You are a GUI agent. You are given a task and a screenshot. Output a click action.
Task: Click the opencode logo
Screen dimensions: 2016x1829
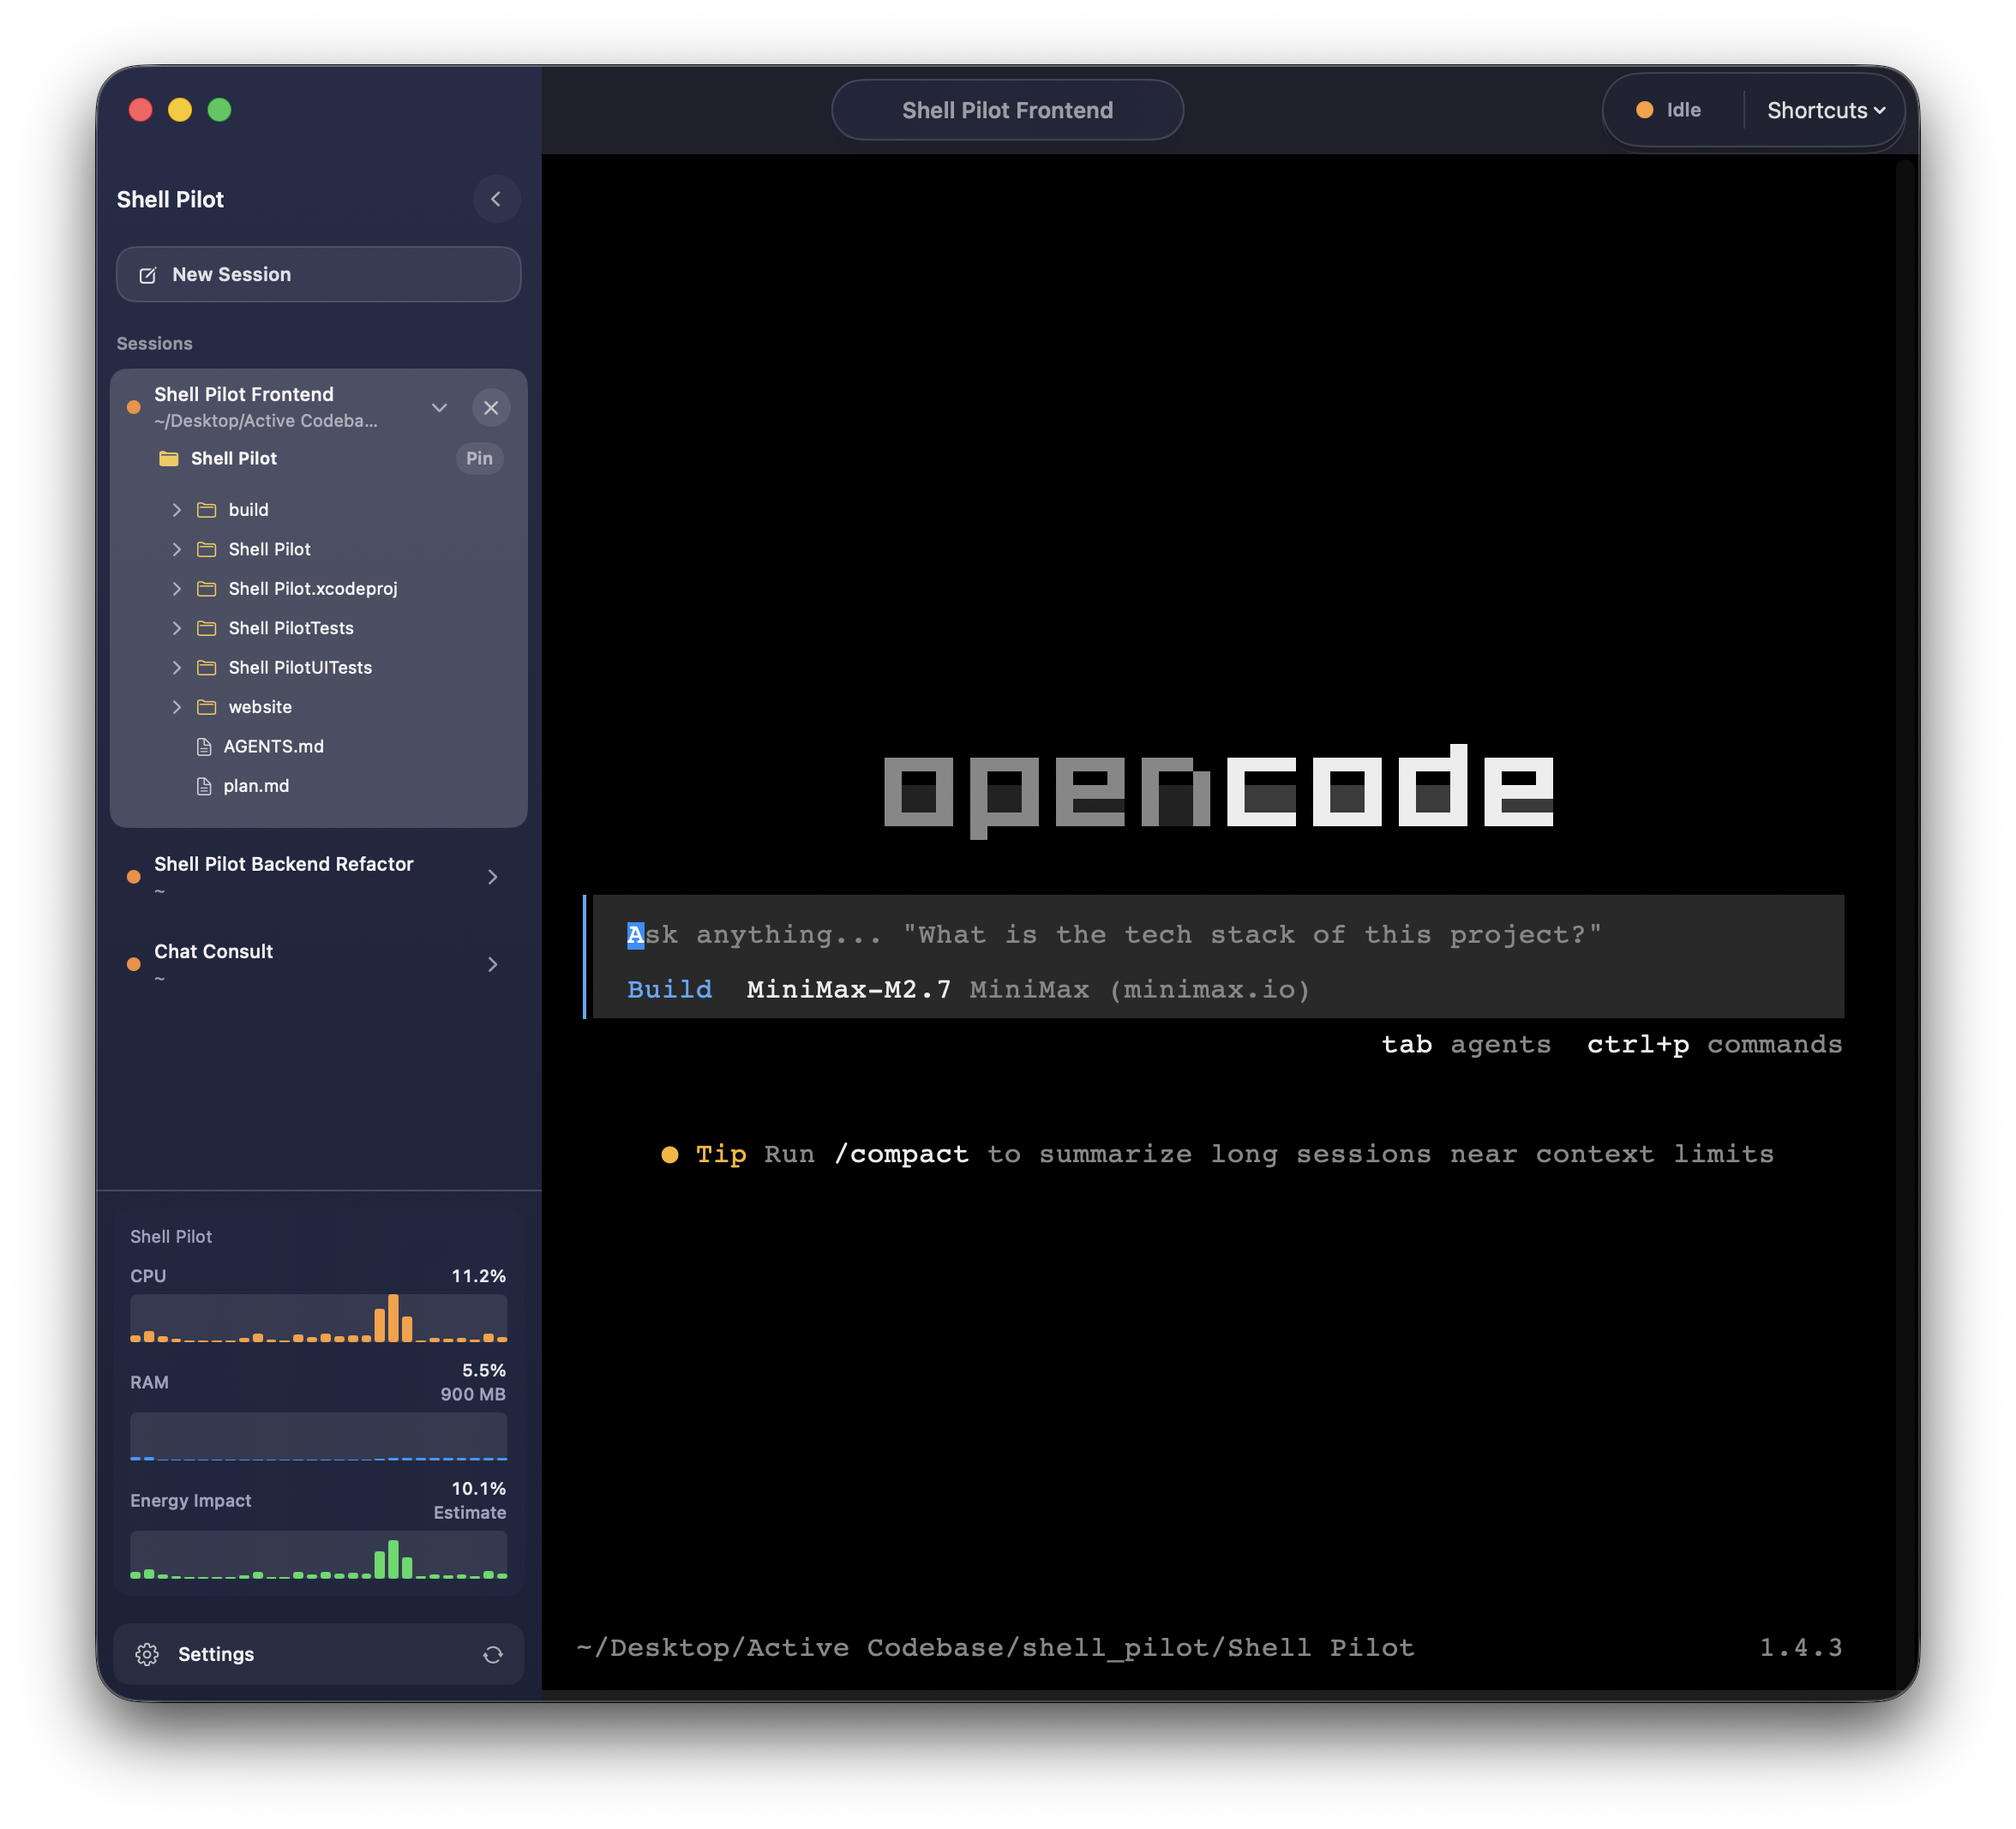(1218, 790)
